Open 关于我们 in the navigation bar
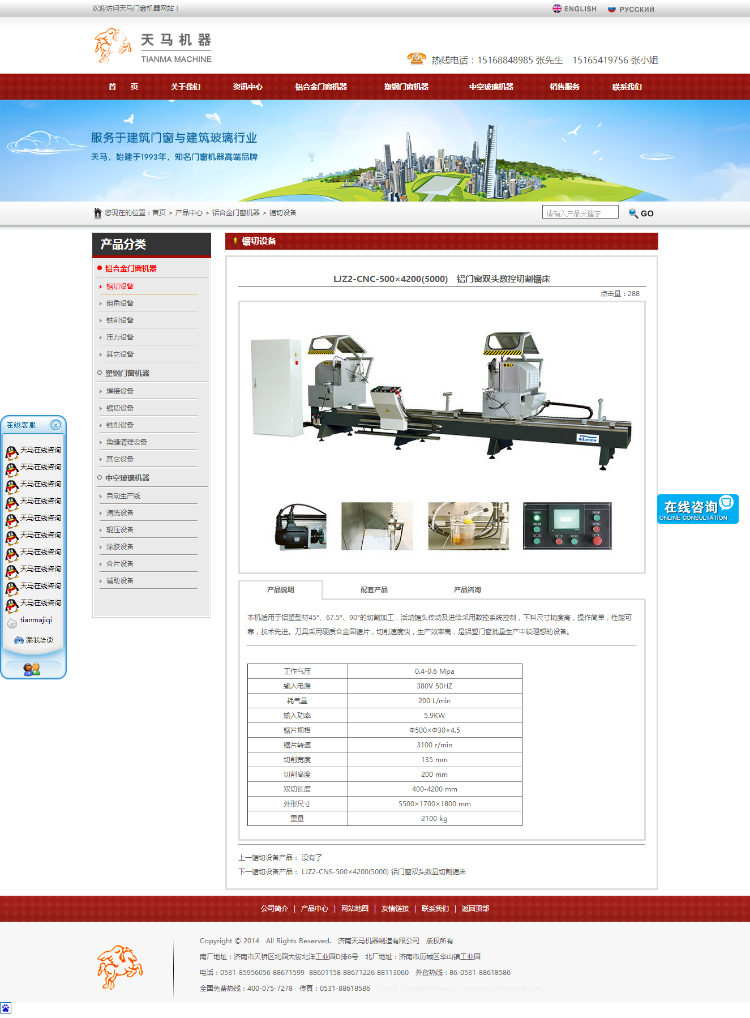Screen dimensions: 750x1018 [x=186, y=86]
